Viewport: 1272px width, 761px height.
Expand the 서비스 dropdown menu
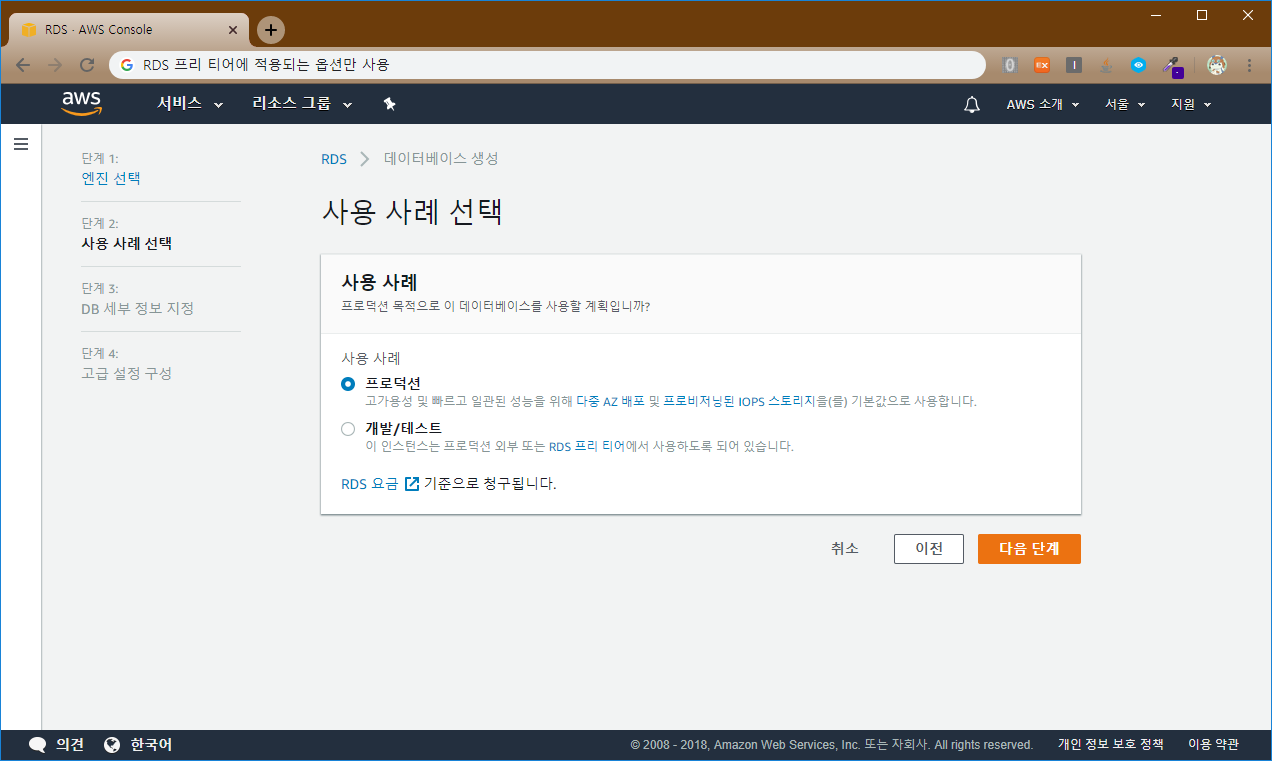(190, 104)
